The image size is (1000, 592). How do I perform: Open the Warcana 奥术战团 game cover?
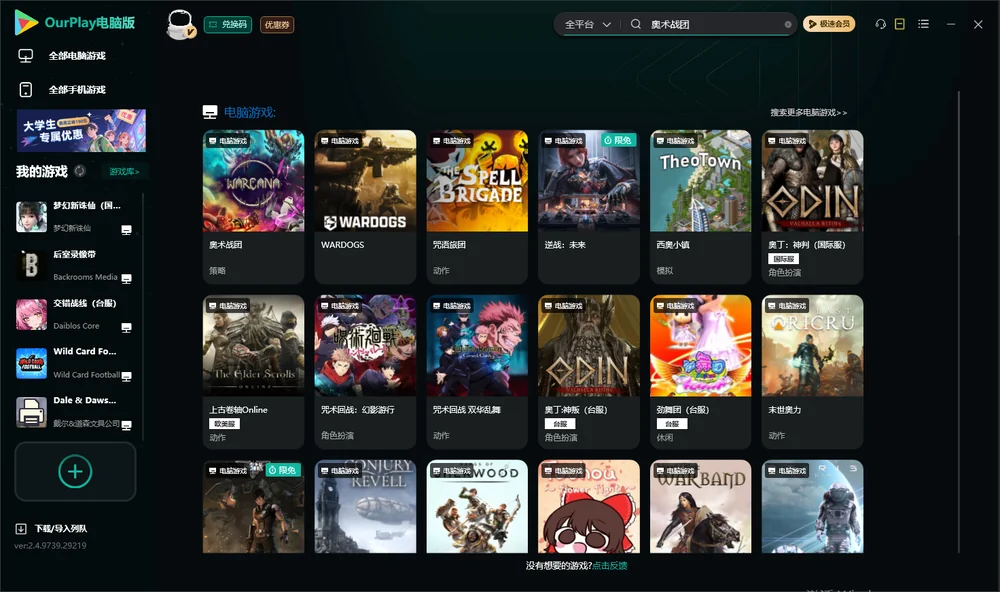pos(254,181)
